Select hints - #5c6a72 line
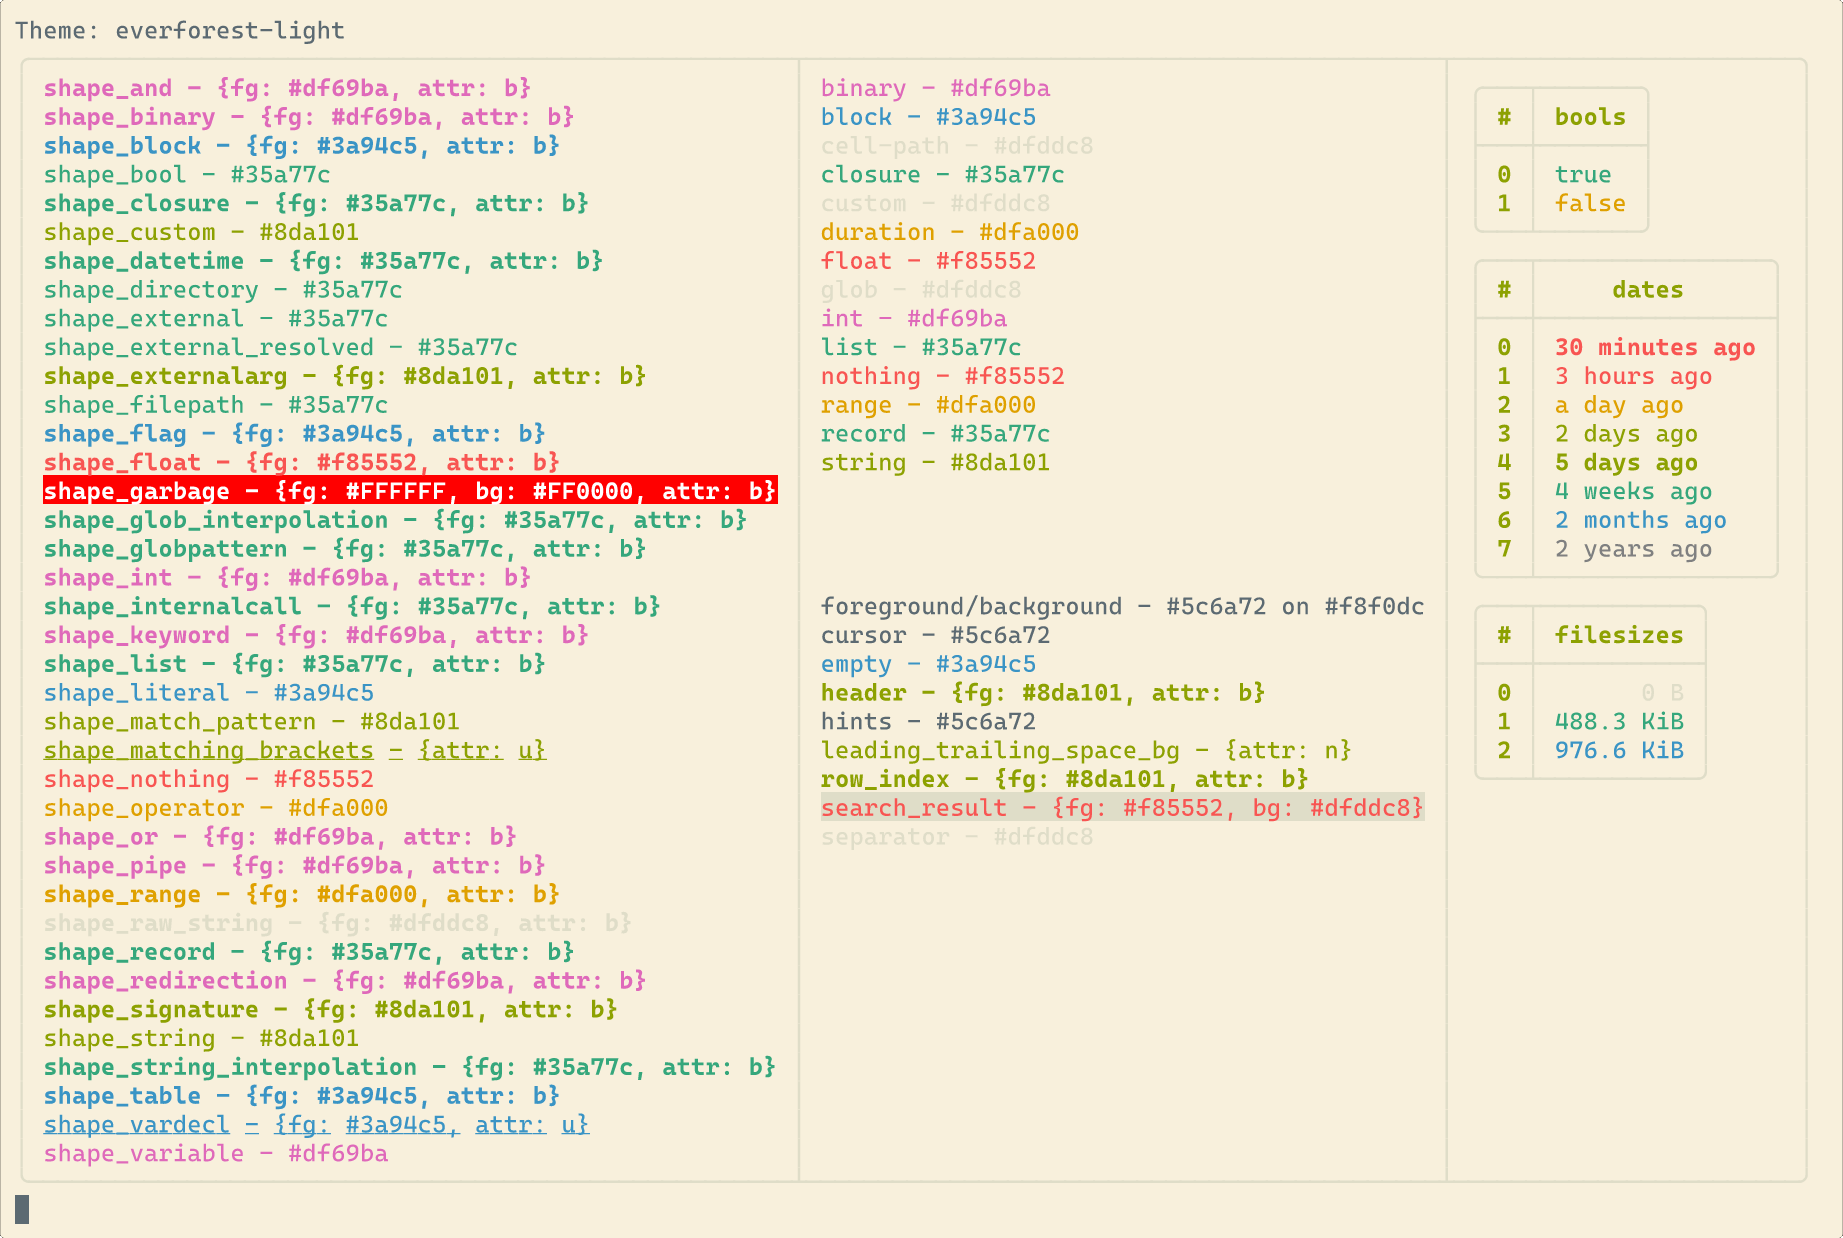Viewport: 1843px width, 1238px height. 929,723
